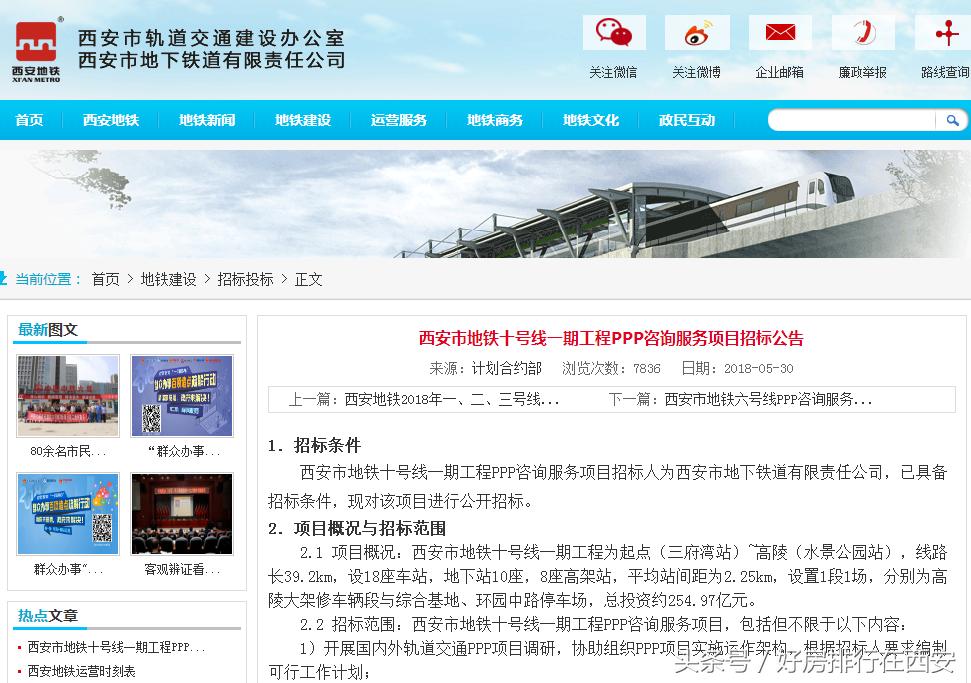Click the search magnifier button

951,120
